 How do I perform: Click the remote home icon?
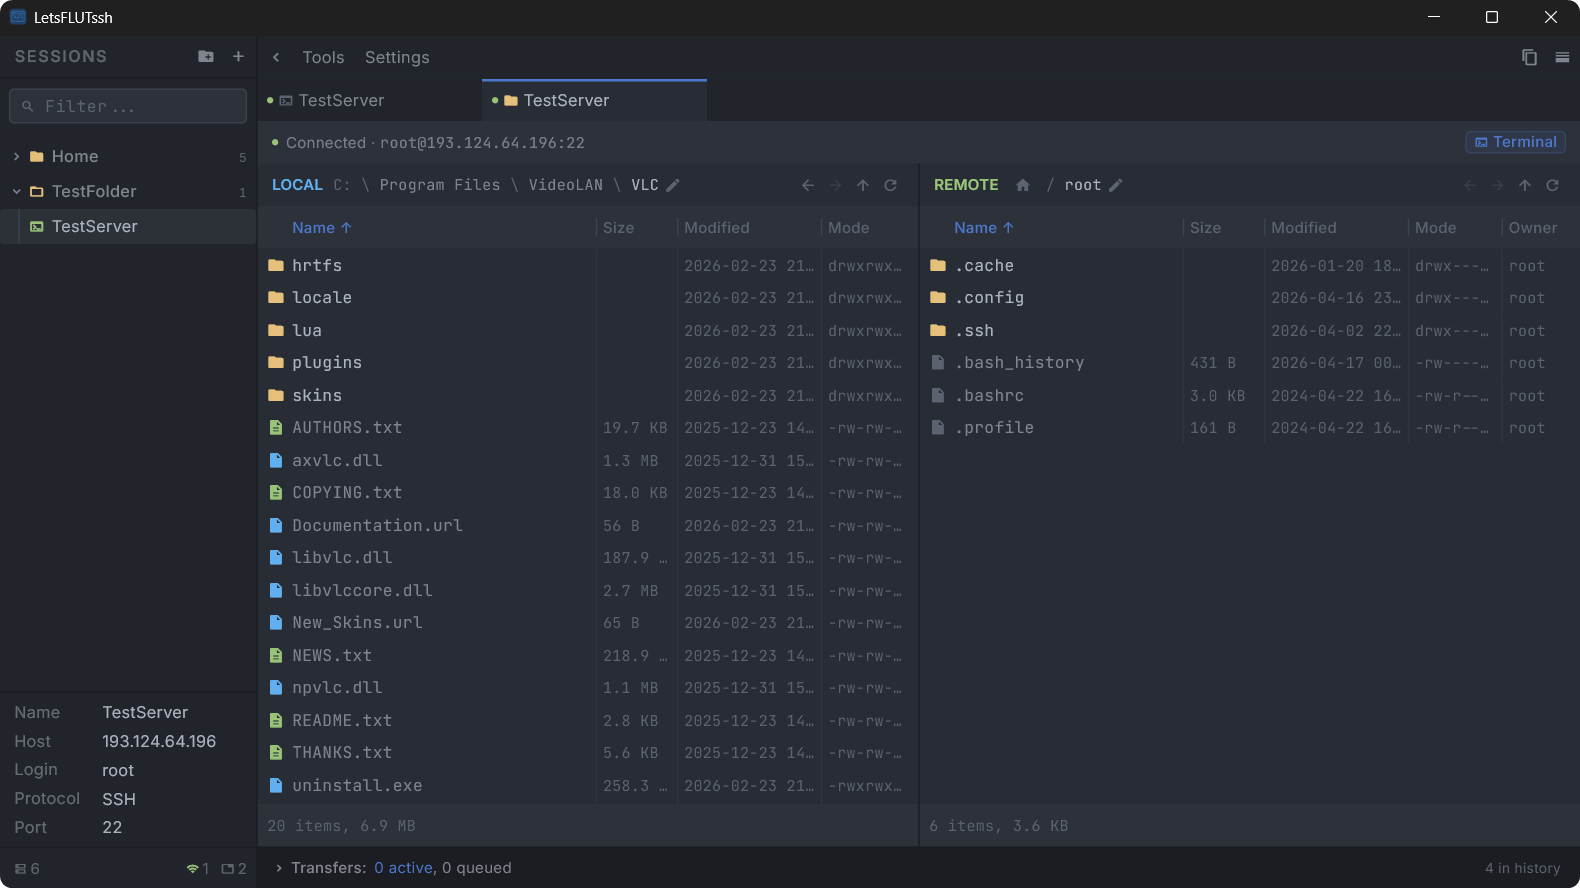(x=1023, y=185)
